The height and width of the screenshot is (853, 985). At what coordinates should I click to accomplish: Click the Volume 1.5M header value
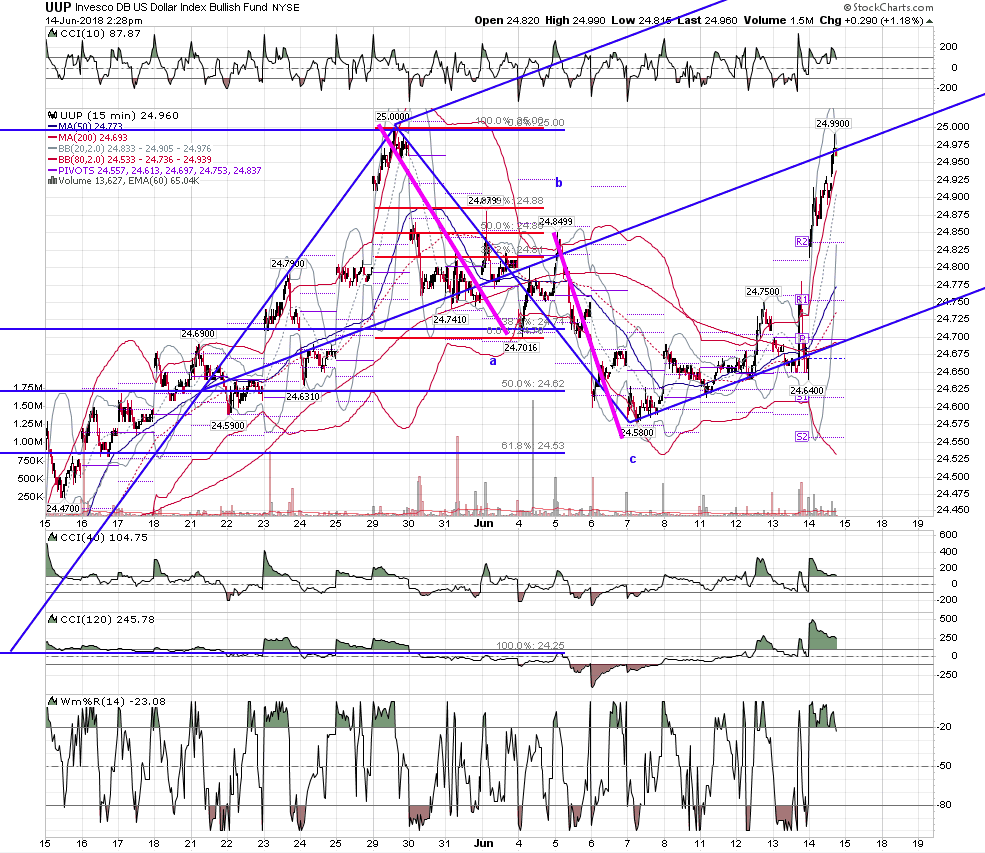[778, 21]
